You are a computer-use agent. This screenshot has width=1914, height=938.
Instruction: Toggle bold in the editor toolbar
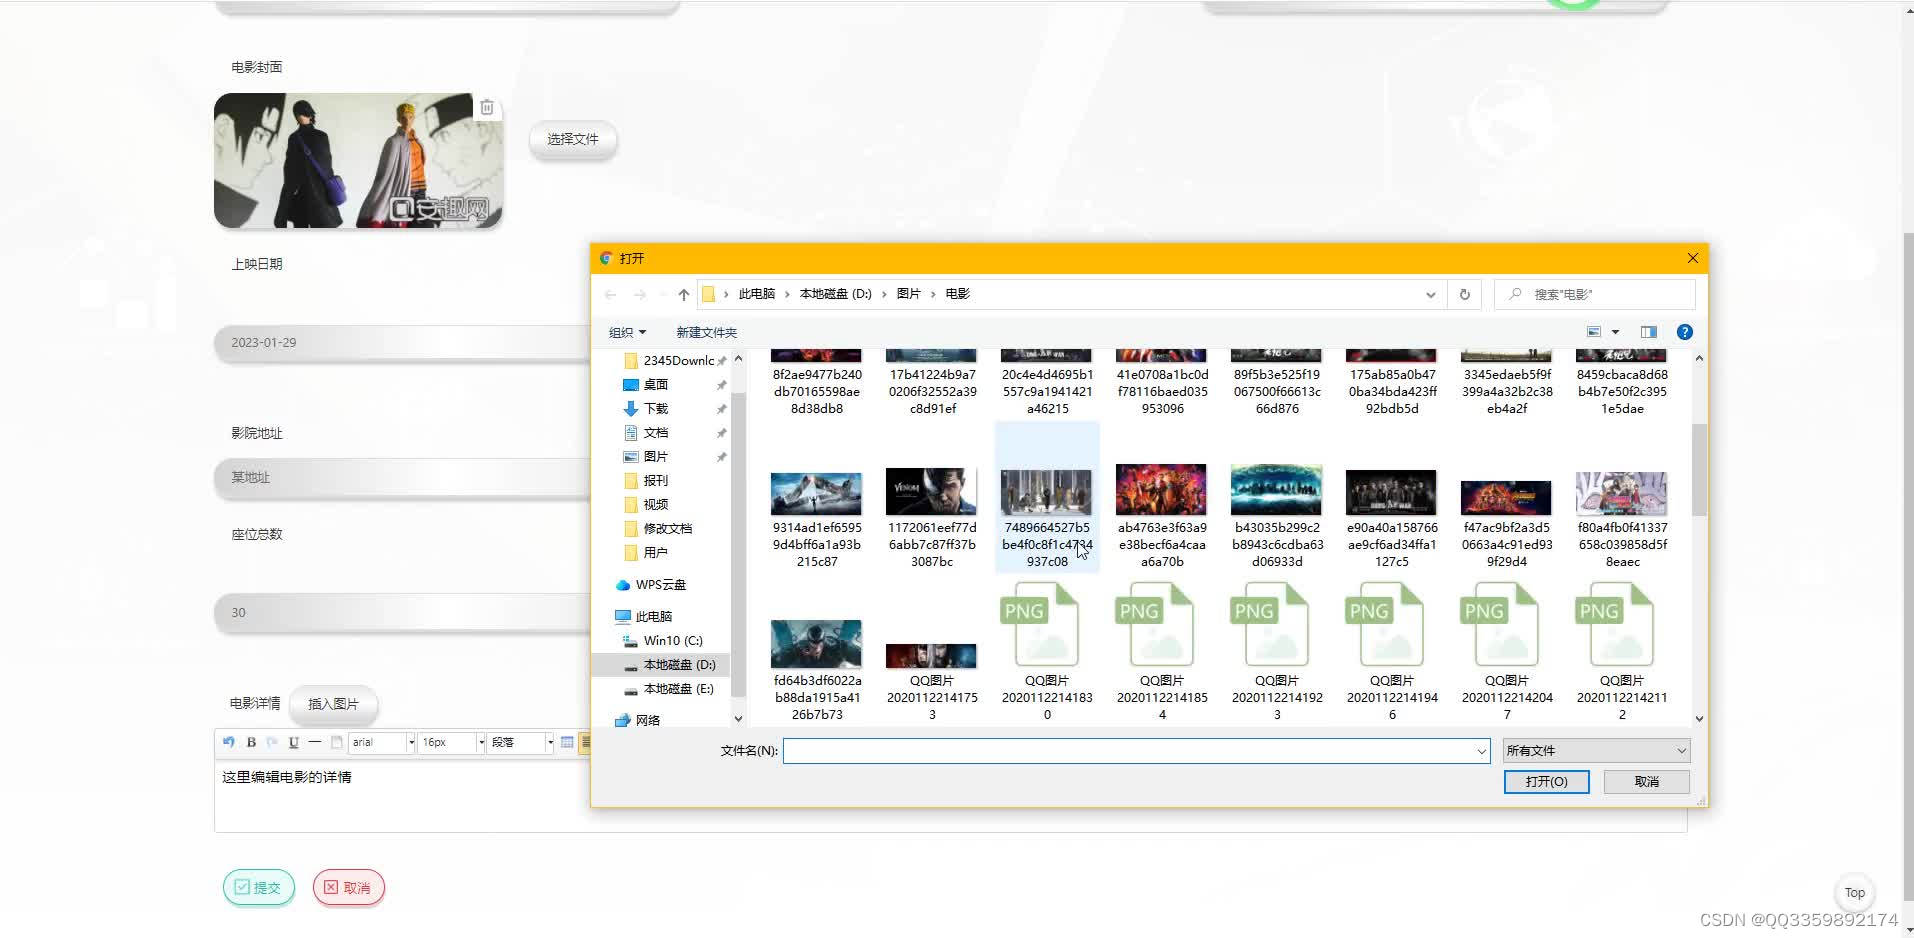pyautogui.click(x=251, y=742)
